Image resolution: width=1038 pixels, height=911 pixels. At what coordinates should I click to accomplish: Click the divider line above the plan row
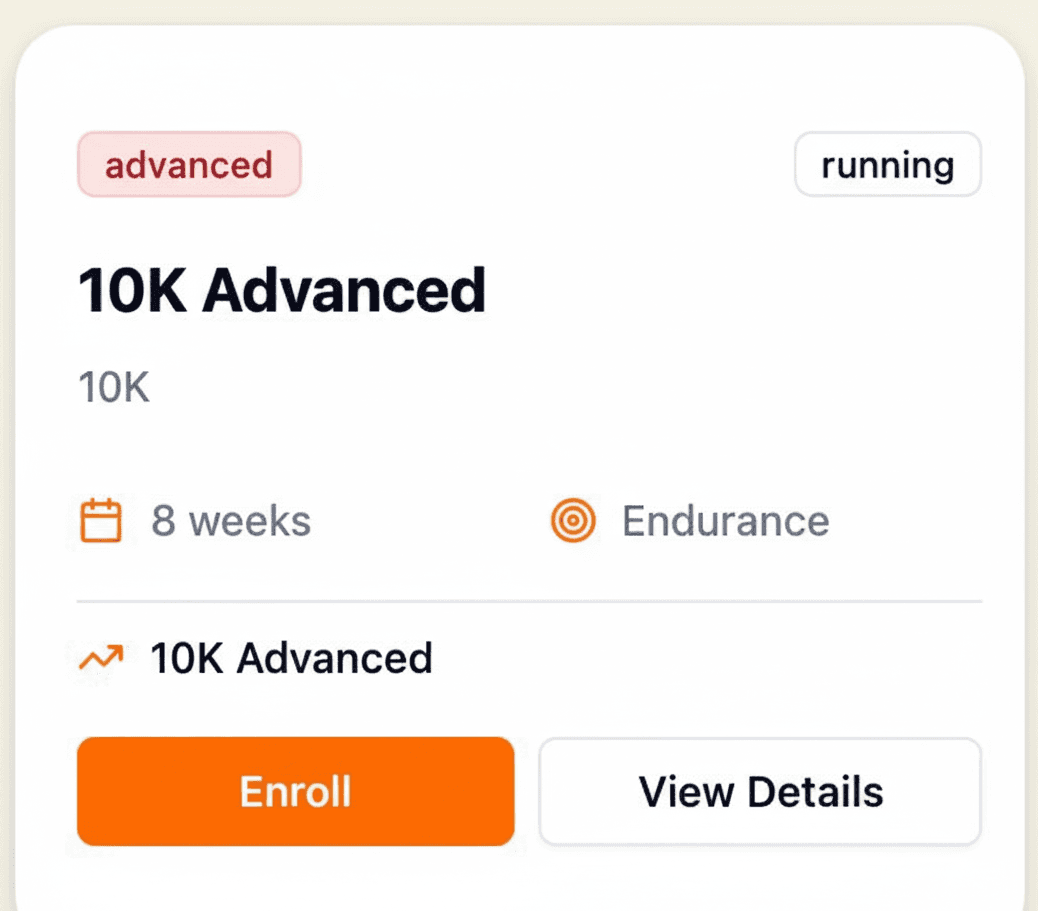click(x=529, y=600)
